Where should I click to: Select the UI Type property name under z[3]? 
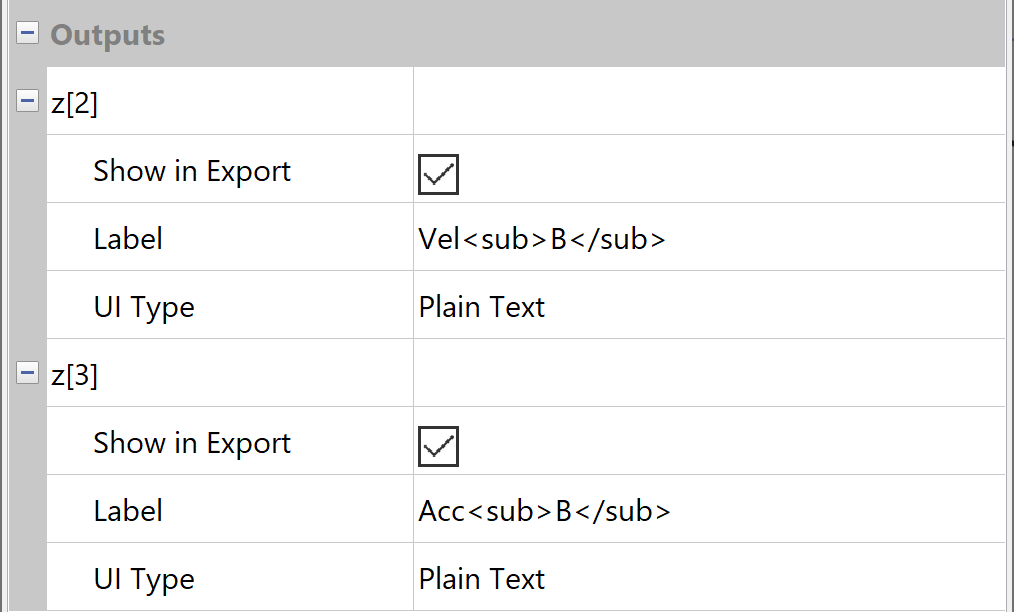144,579
